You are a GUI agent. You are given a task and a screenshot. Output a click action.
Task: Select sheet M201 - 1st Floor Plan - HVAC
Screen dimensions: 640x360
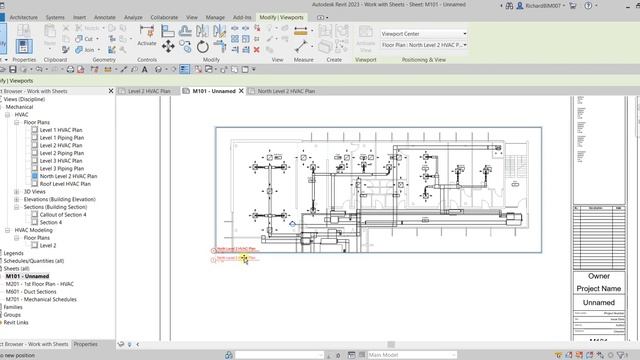[x=40, y=284]
